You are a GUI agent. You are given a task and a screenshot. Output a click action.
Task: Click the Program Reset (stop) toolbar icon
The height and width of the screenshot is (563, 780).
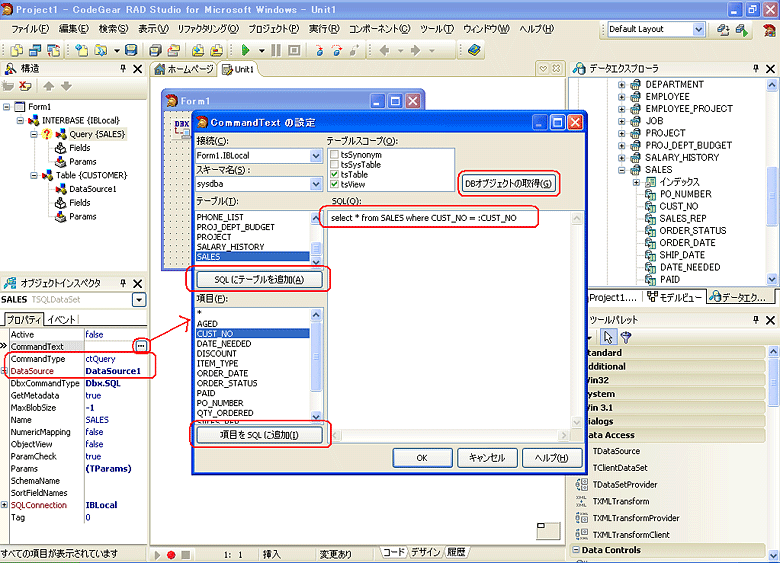coord(294,50)
